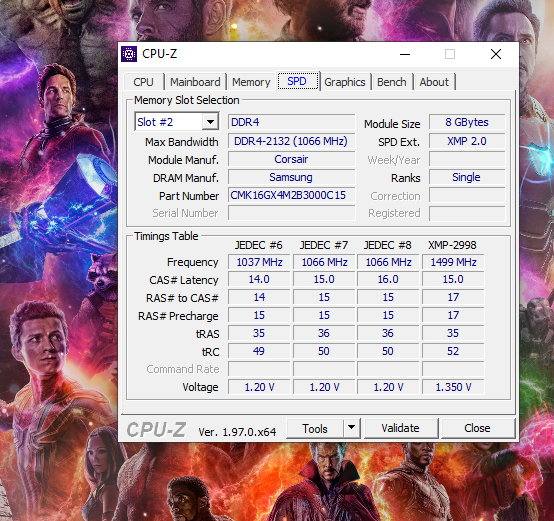Image resolution: width=554 pixels, height=521 pixels.
Task: Open the About tab
Action: click(434, 82)
